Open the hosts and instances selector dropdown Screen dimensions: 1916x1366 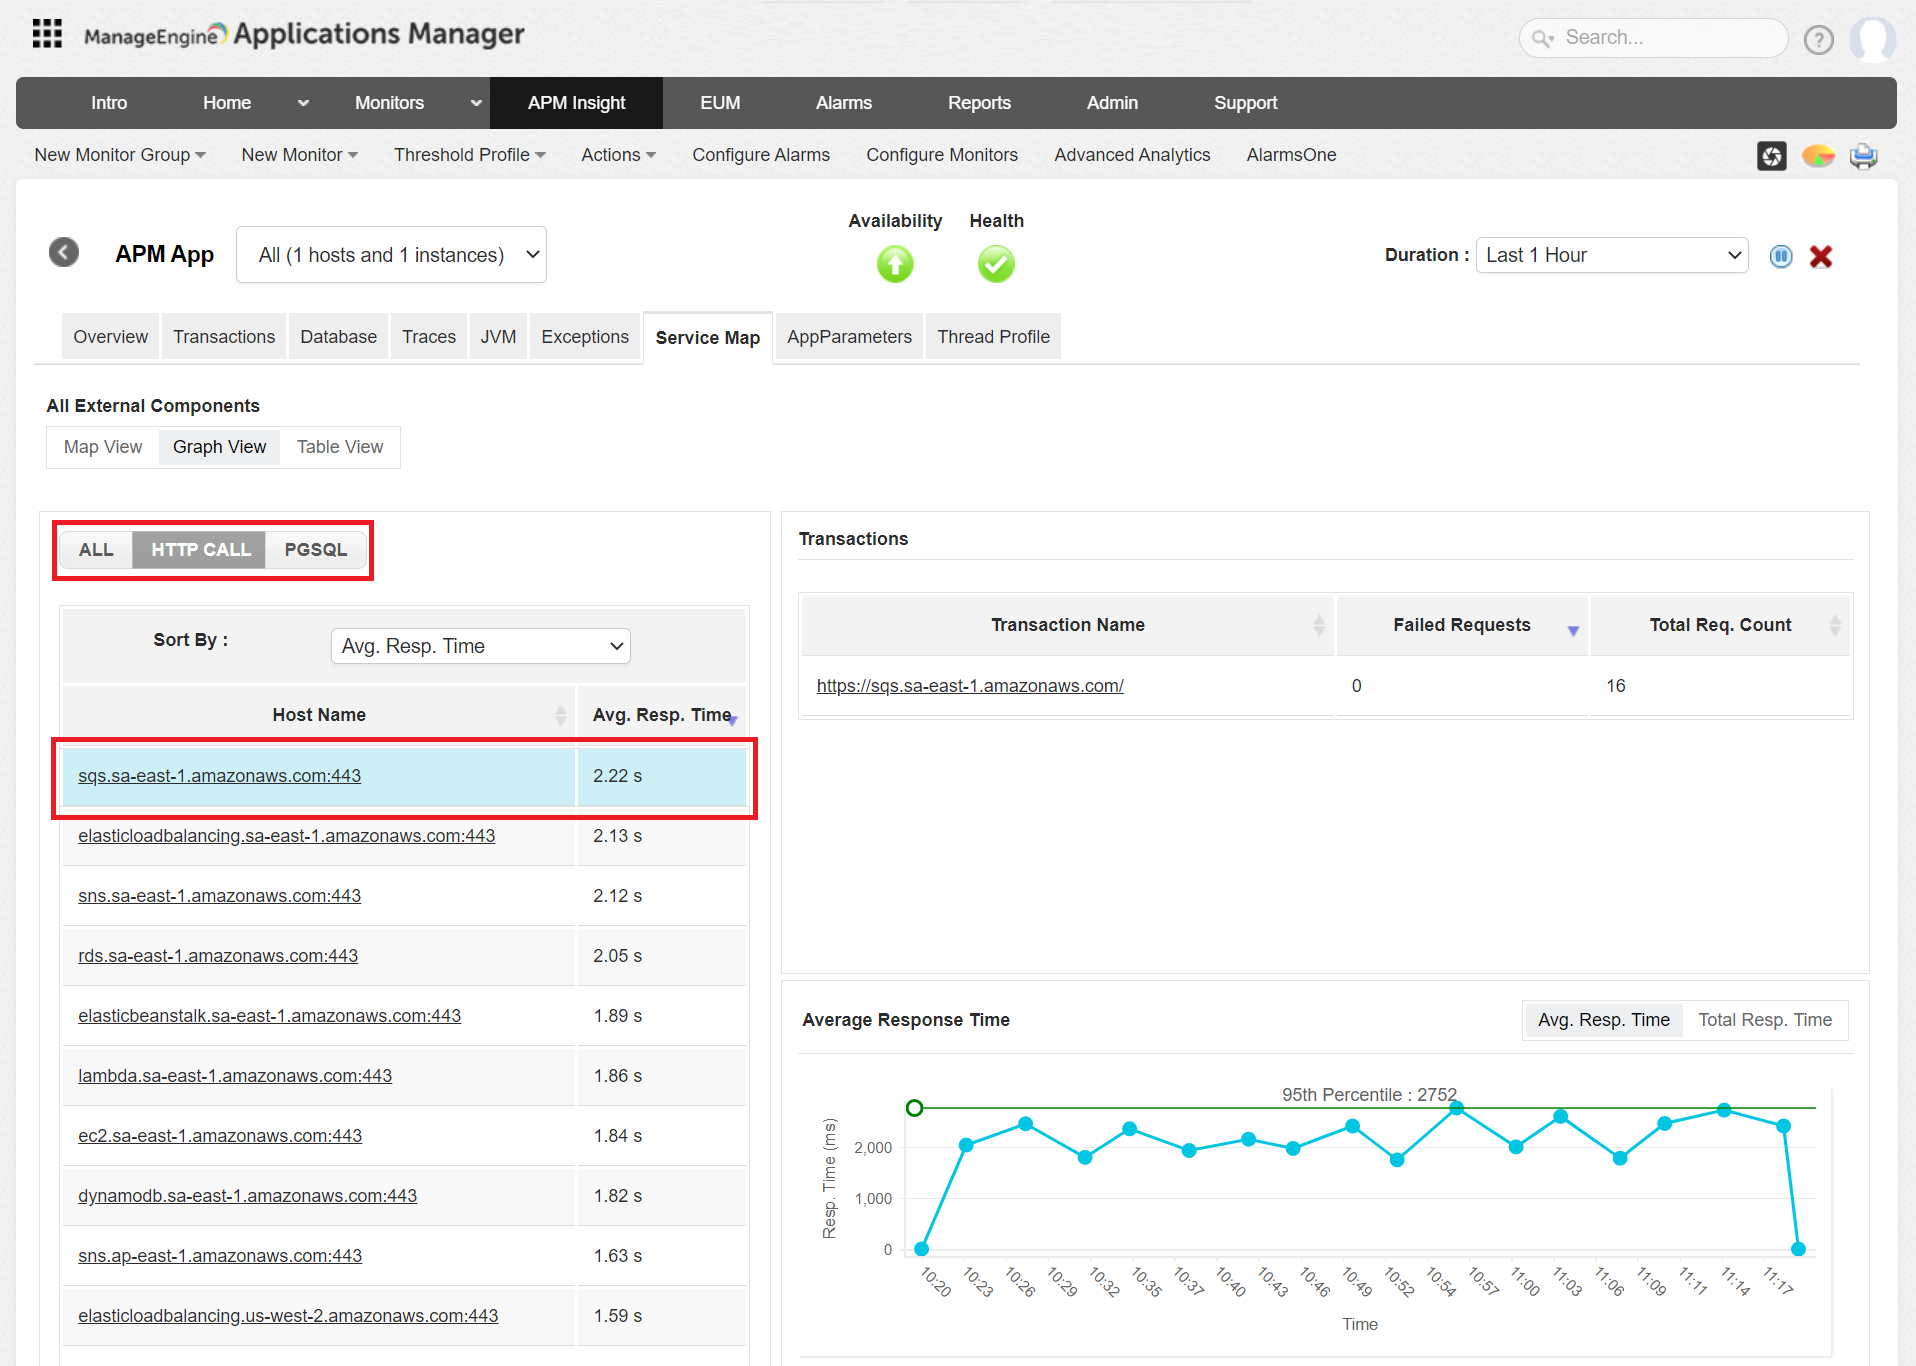[x=391, y=254]
